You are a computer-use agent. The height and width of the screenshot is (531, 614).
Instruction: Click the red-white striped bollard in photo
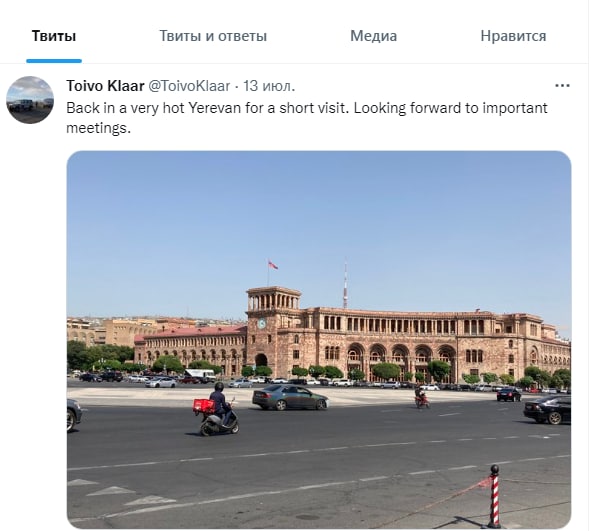click(495, 495)
